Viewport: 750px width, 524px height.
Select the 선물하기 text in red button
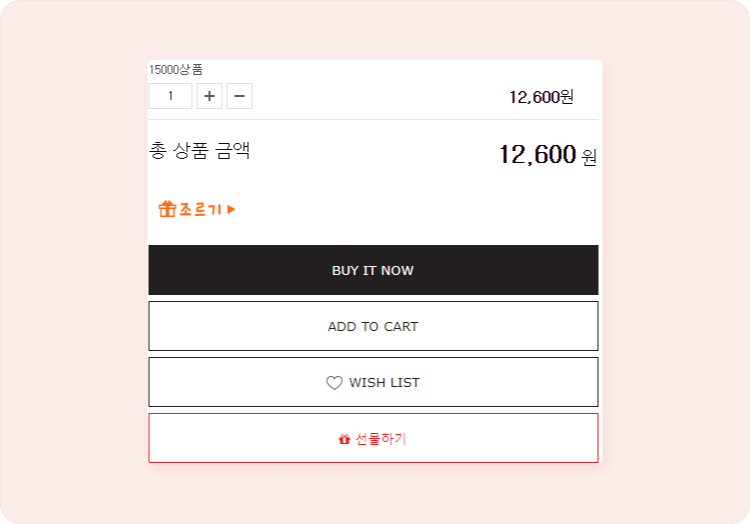click(381, 438)
